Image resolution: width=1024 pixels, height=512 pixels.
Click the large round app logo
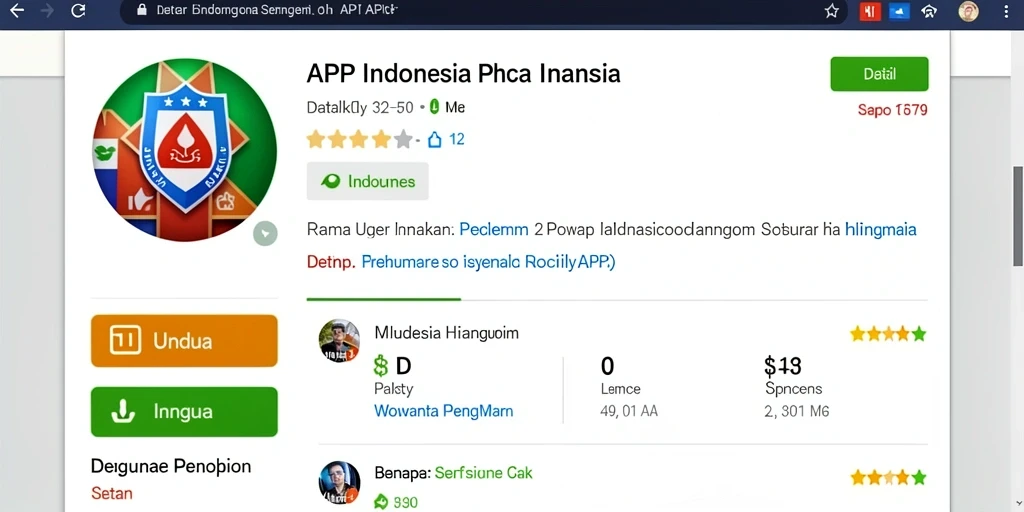tap(184, 150)
